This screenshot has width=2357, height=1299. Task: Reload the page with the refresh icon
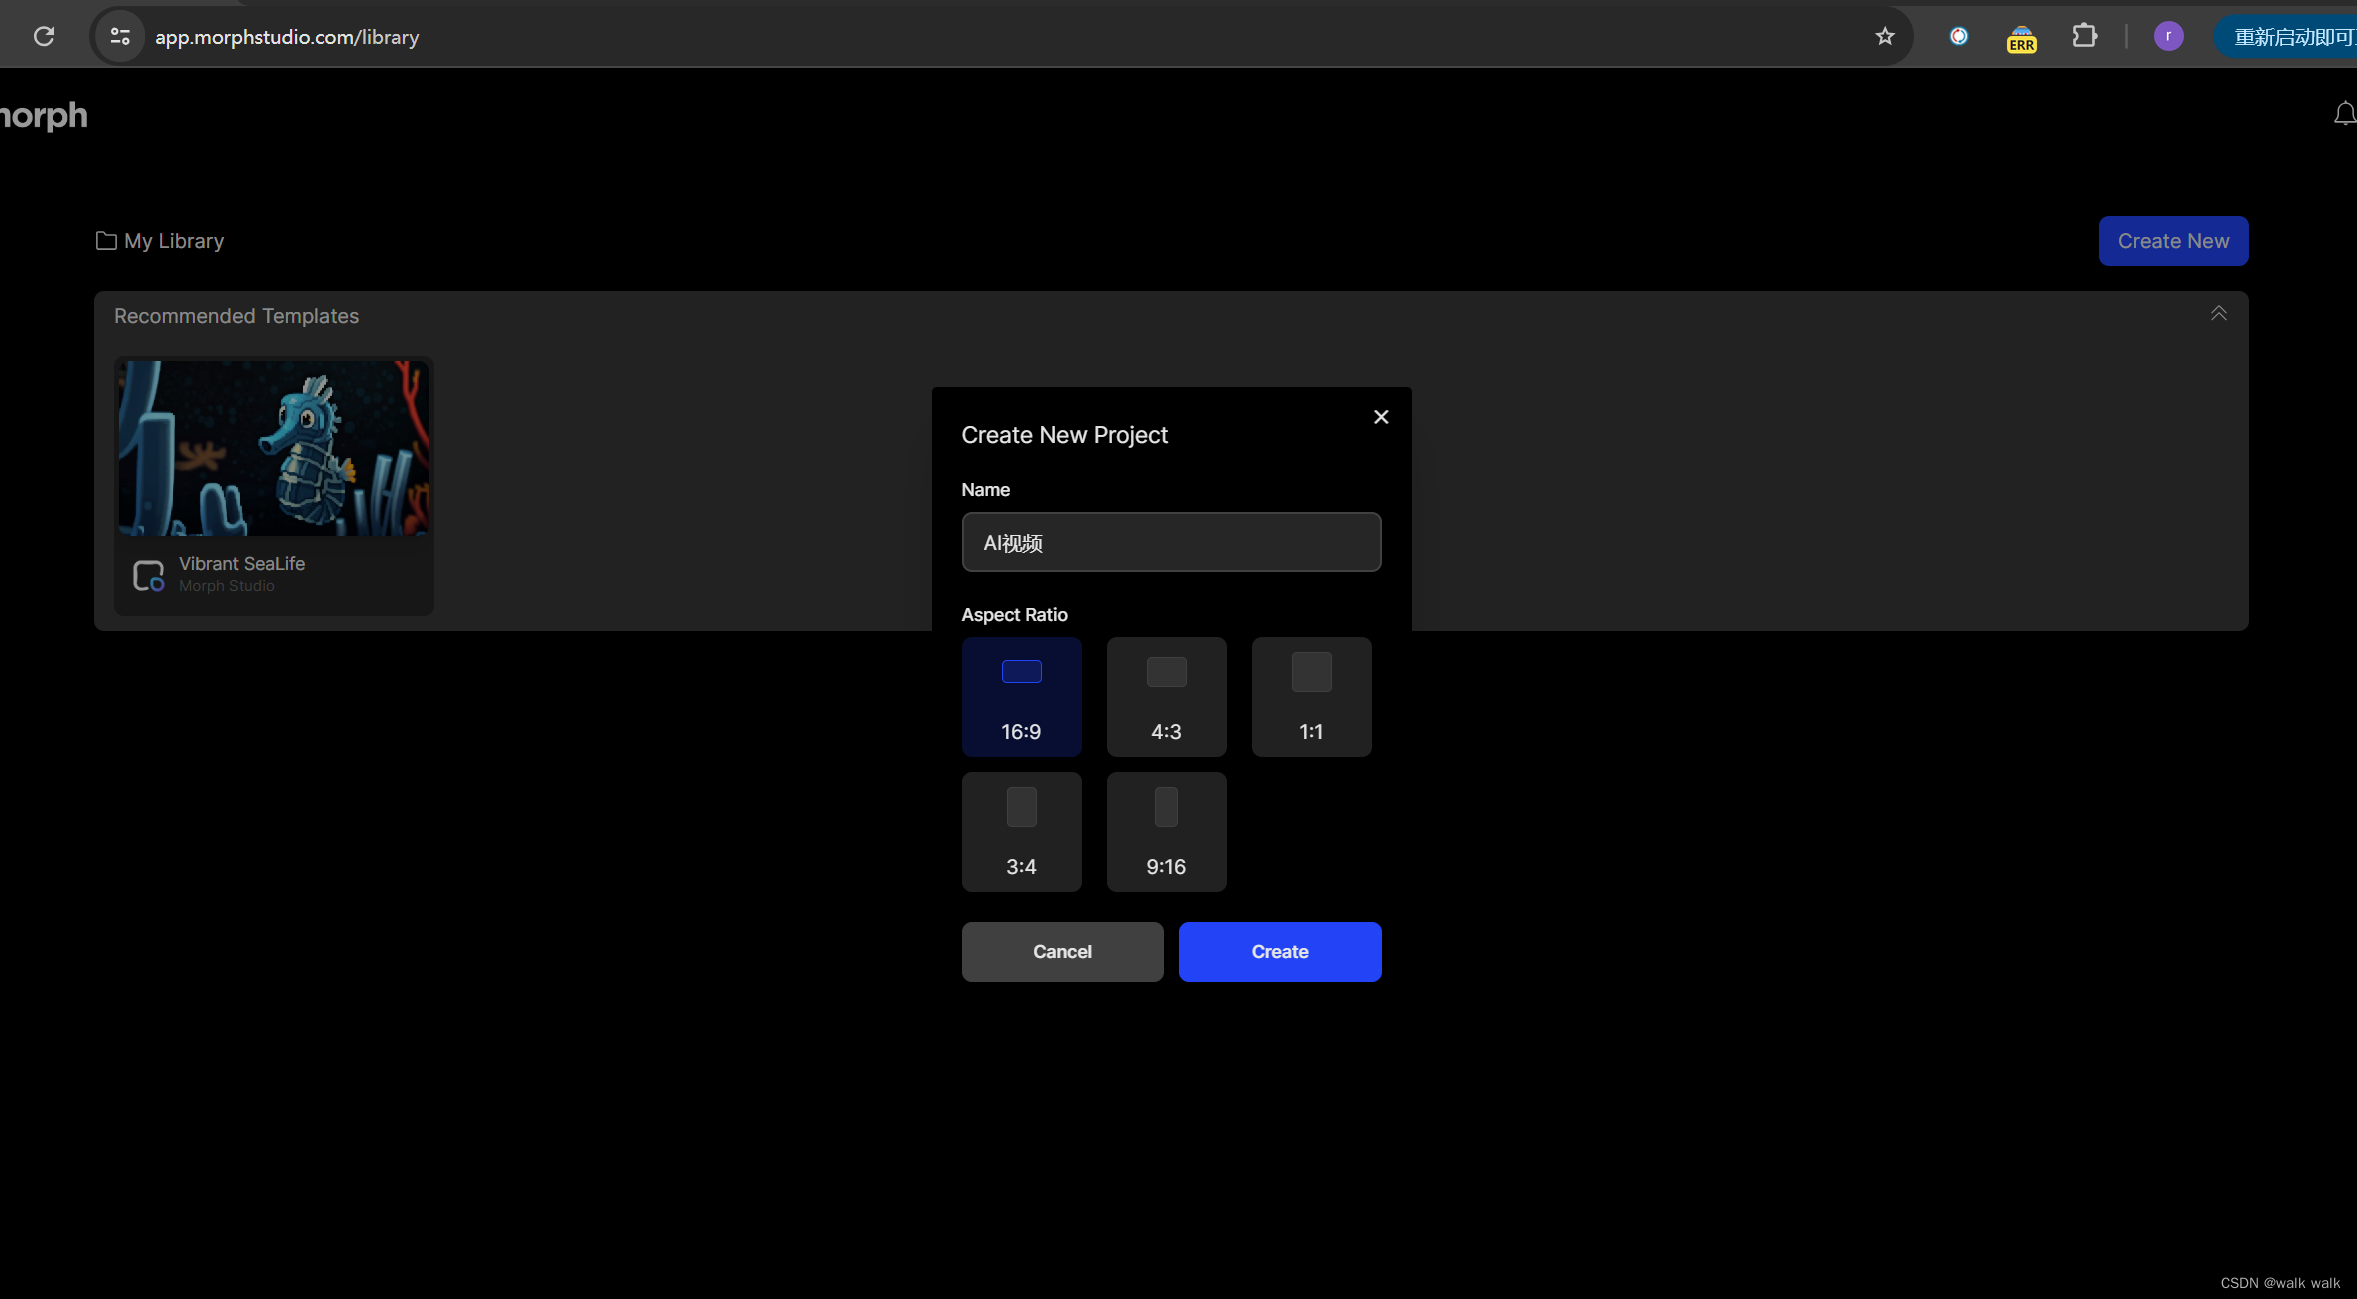[44, 37]
